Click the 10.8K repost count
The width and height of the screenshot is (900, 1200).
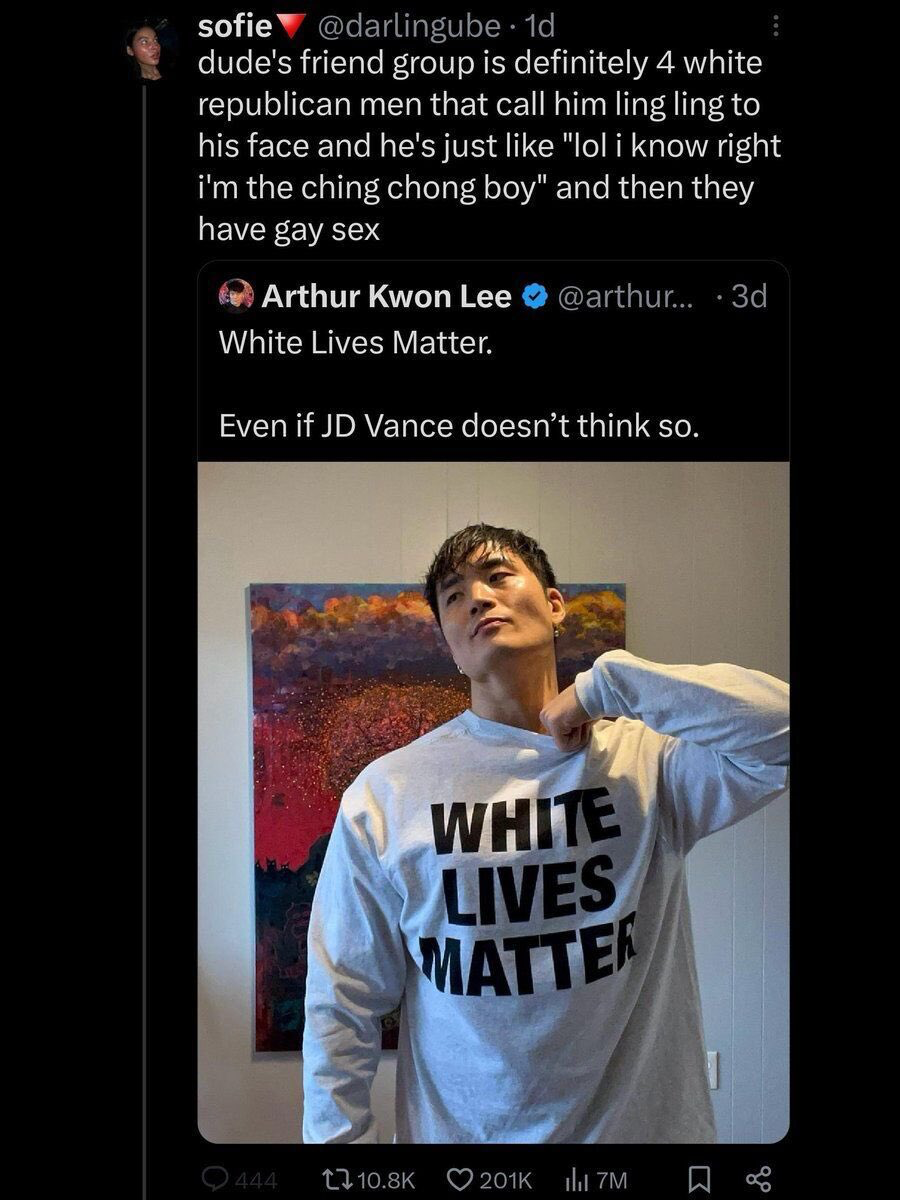[x=386, y=1180]
